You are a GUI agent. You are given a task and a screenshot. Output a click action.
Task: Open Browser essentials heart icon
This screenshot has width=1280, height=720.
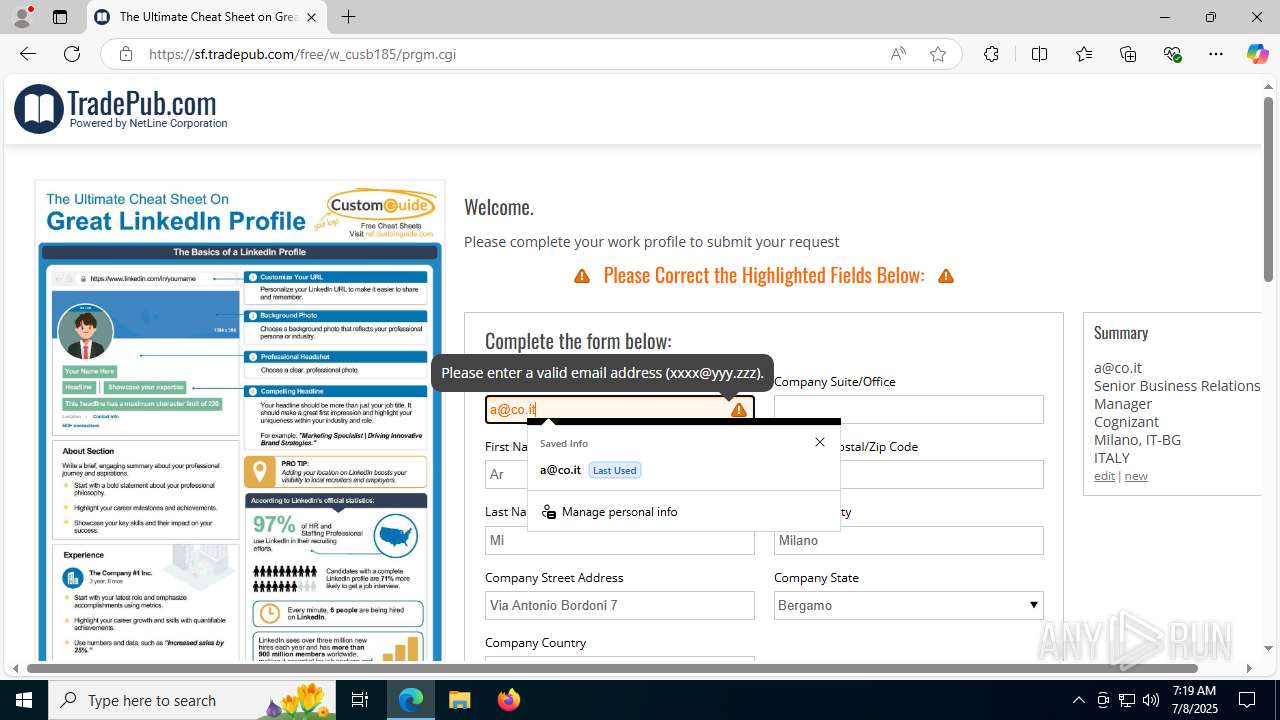click(1172, 54)
